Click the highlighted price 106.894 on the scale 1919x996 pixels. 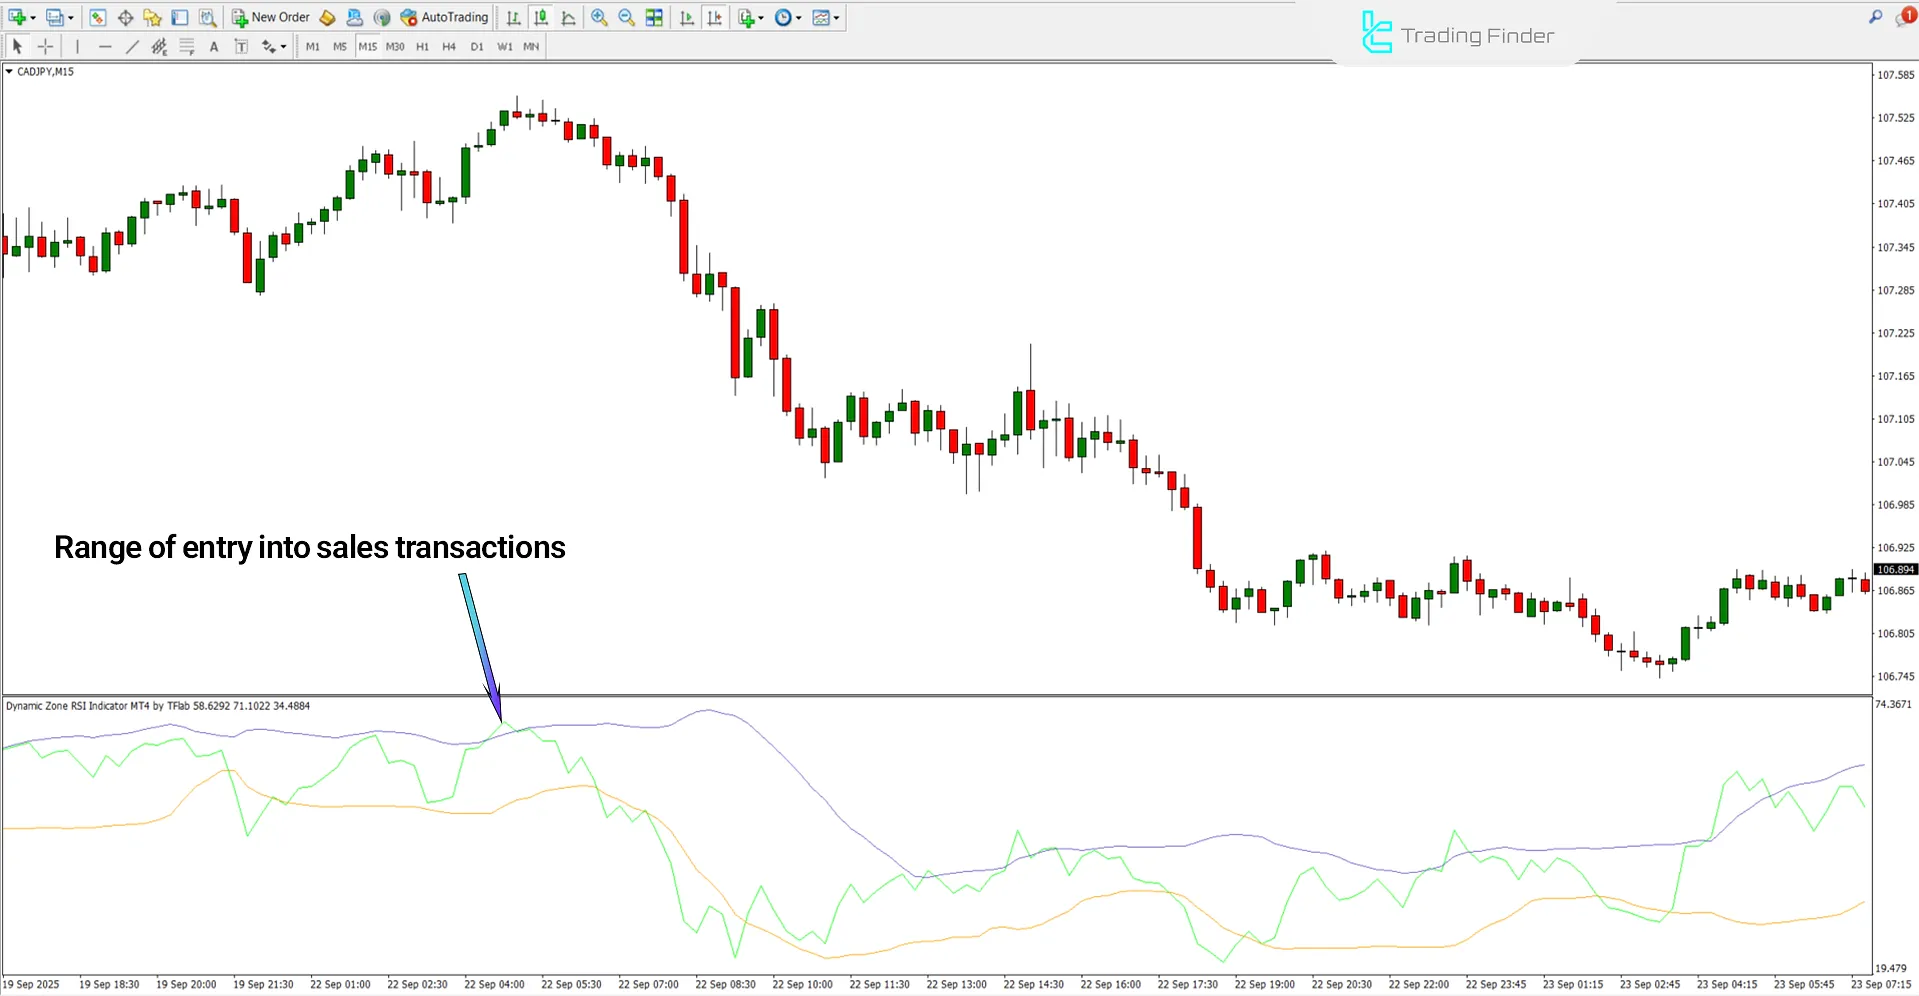point(1894,569)
